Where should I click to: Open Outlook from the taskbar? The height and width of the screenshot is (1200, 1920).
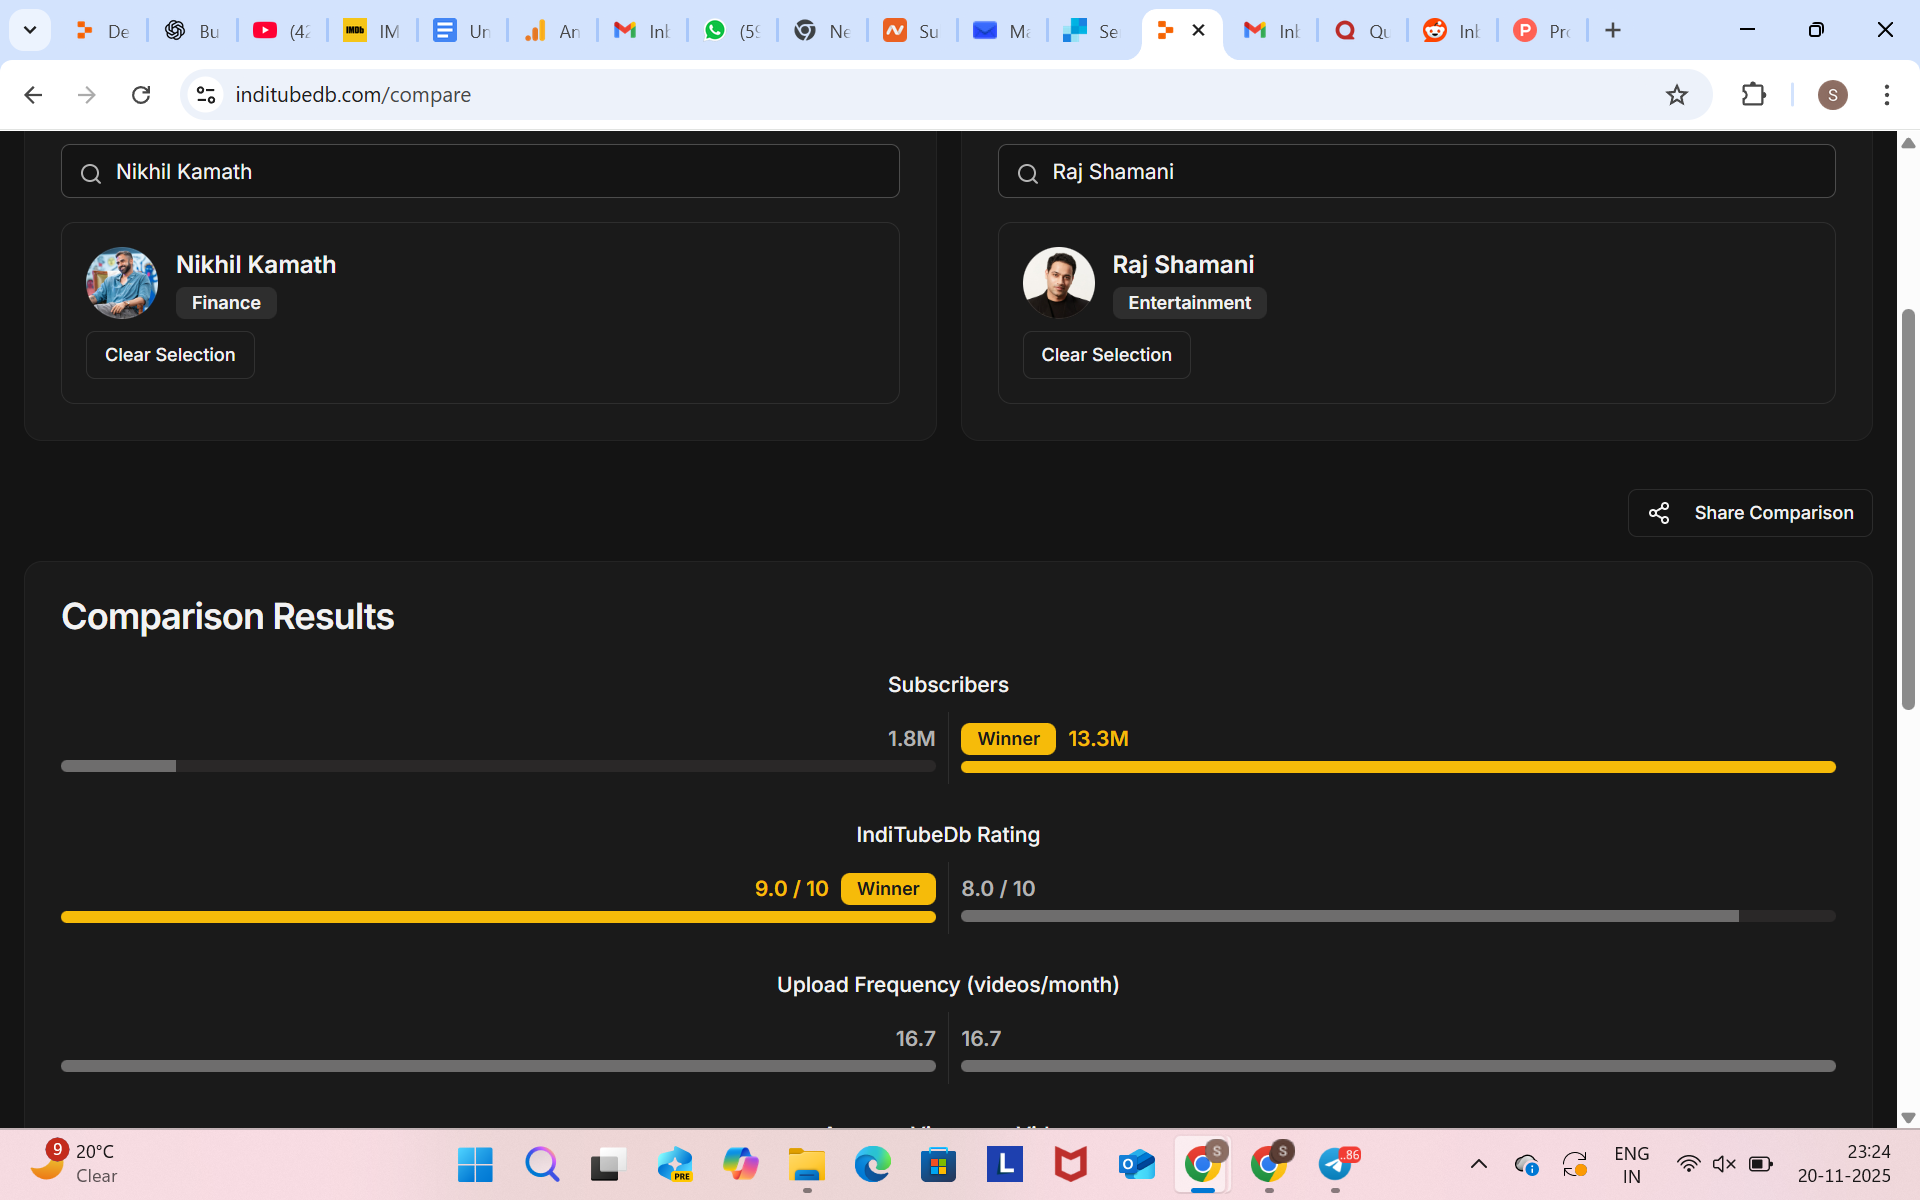(1137, 1164)
